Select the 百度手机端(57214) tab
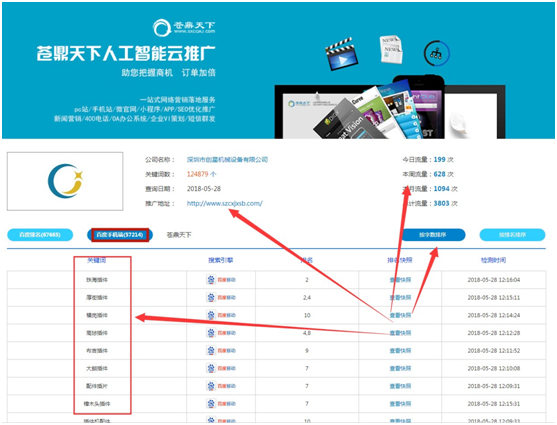The image size is (557, 425). coord(120,235)
